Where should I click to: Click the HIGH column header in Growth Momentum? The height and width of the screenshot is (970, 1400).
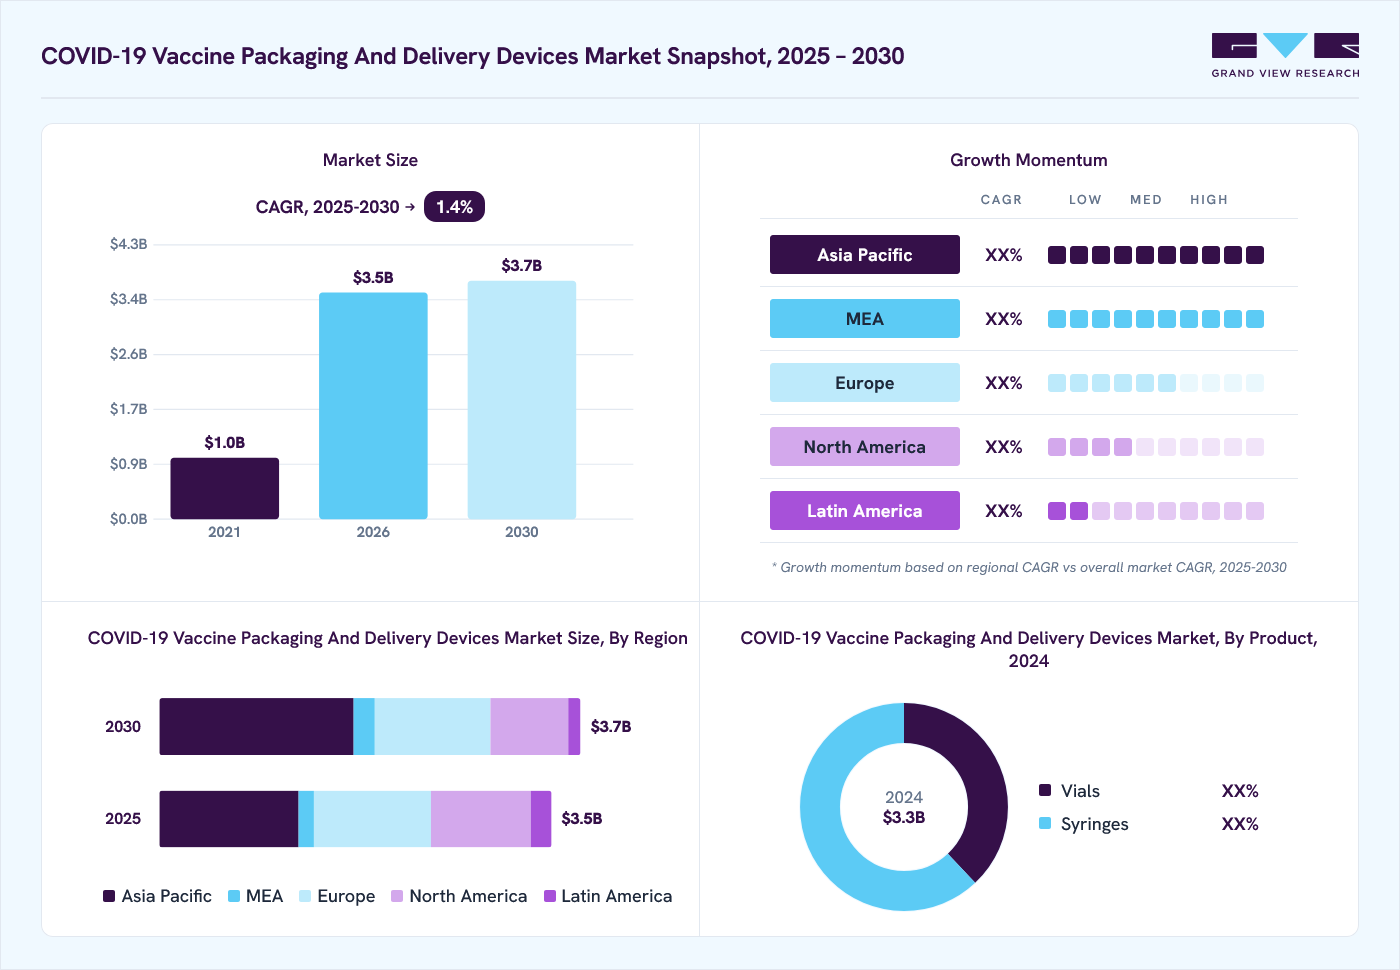pos(1209,200)
